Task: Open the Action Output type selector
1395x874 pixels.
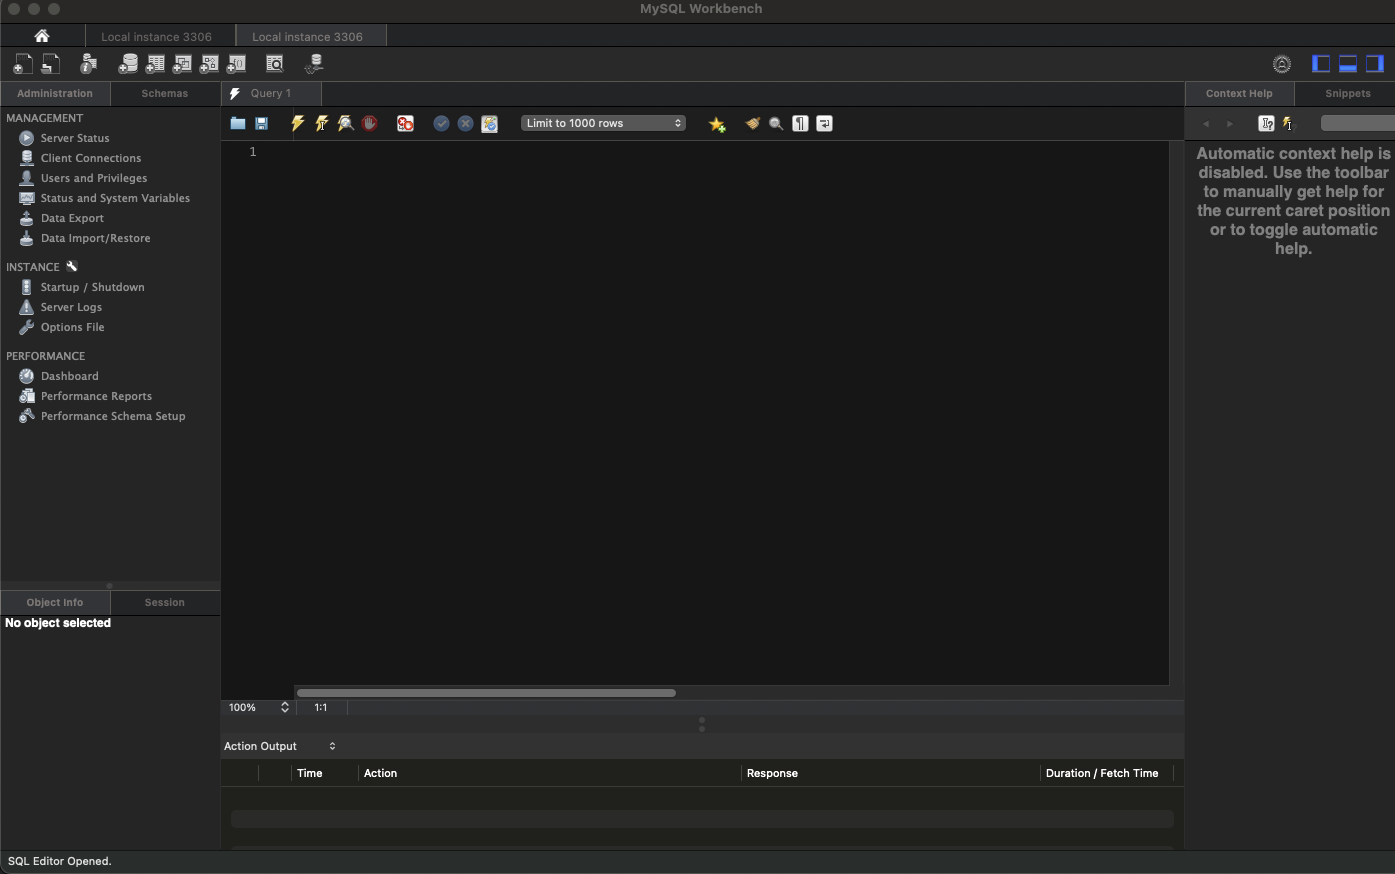Action: [x=280, y=746]
